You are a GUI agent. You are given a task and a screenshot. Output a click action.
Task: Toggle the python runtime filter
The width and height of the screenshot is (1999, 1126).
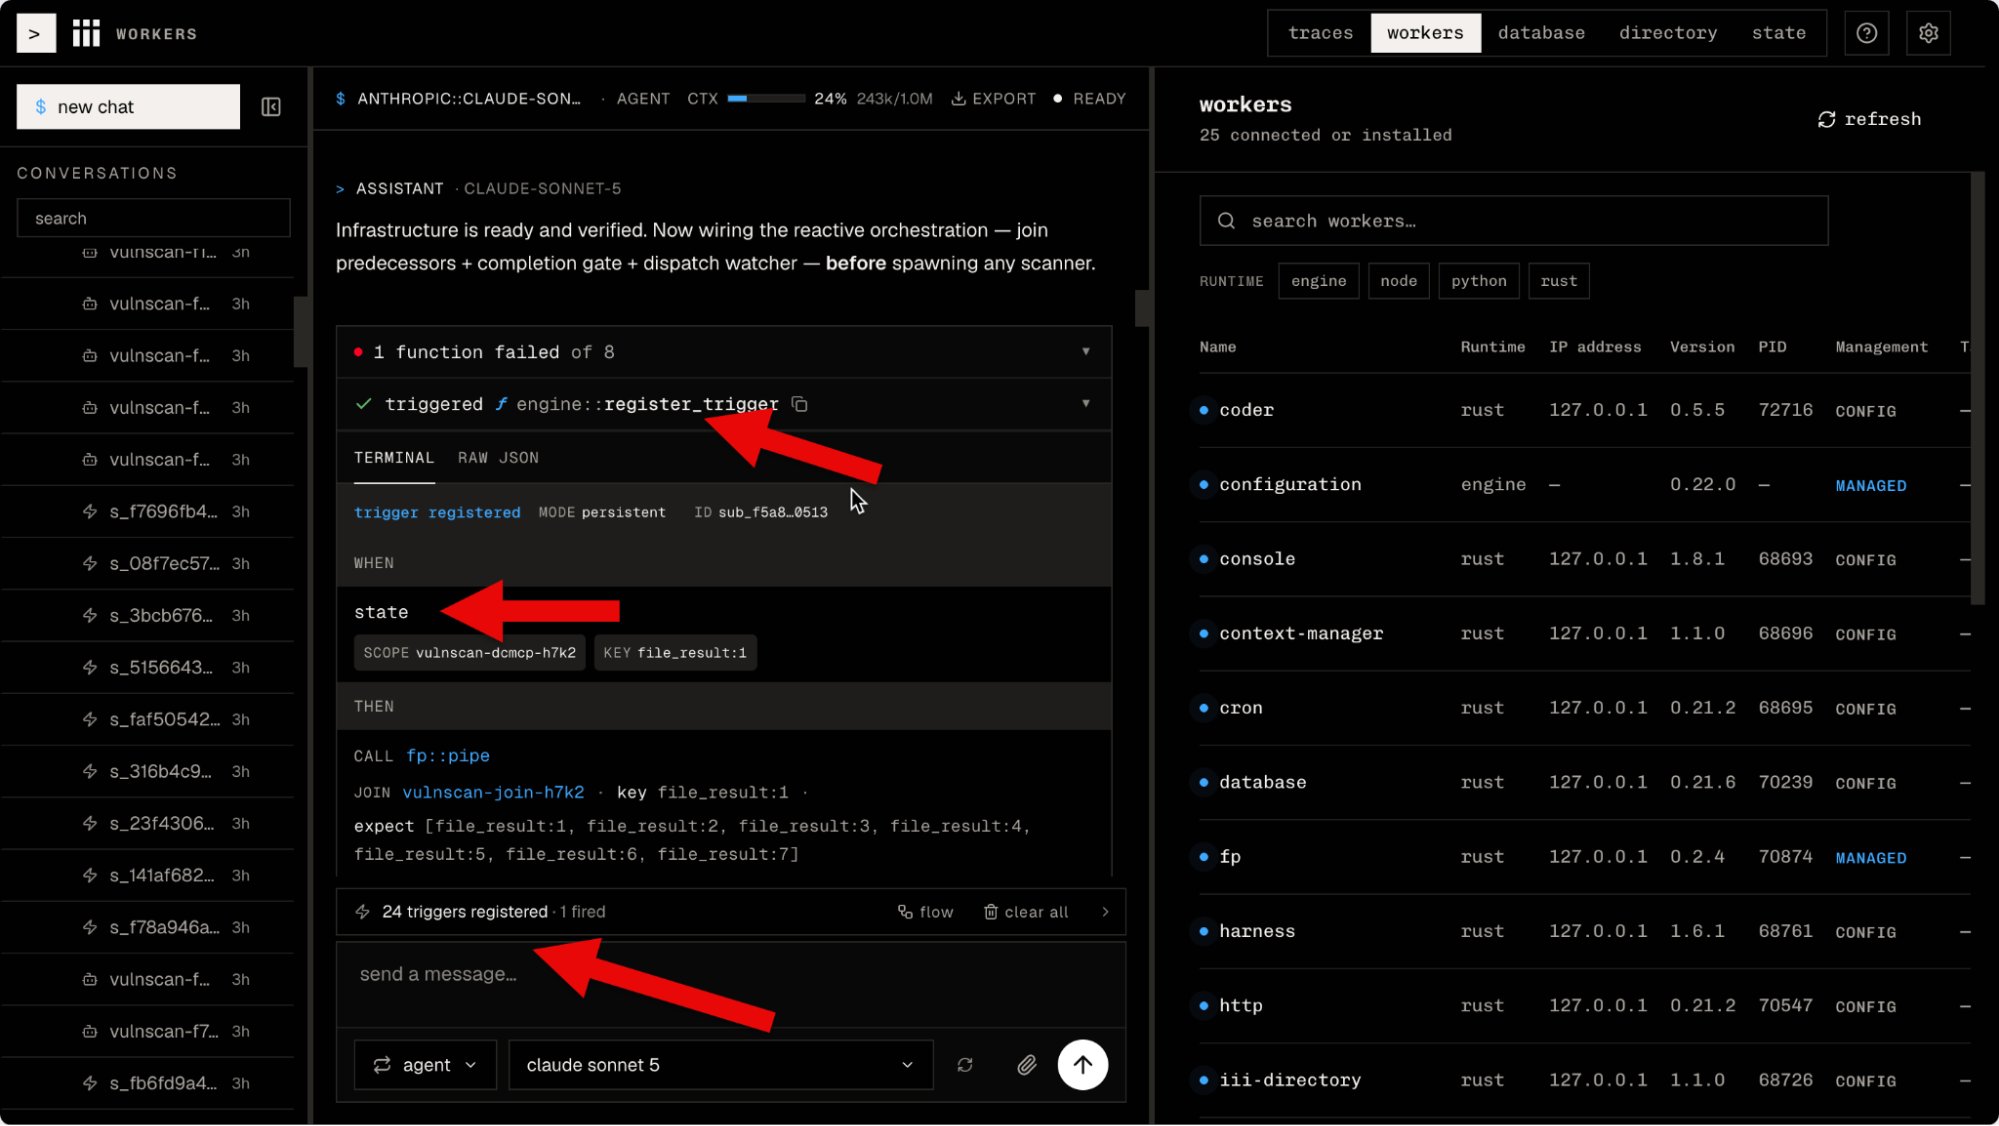pyautogui.click(x=1478, y=281)
